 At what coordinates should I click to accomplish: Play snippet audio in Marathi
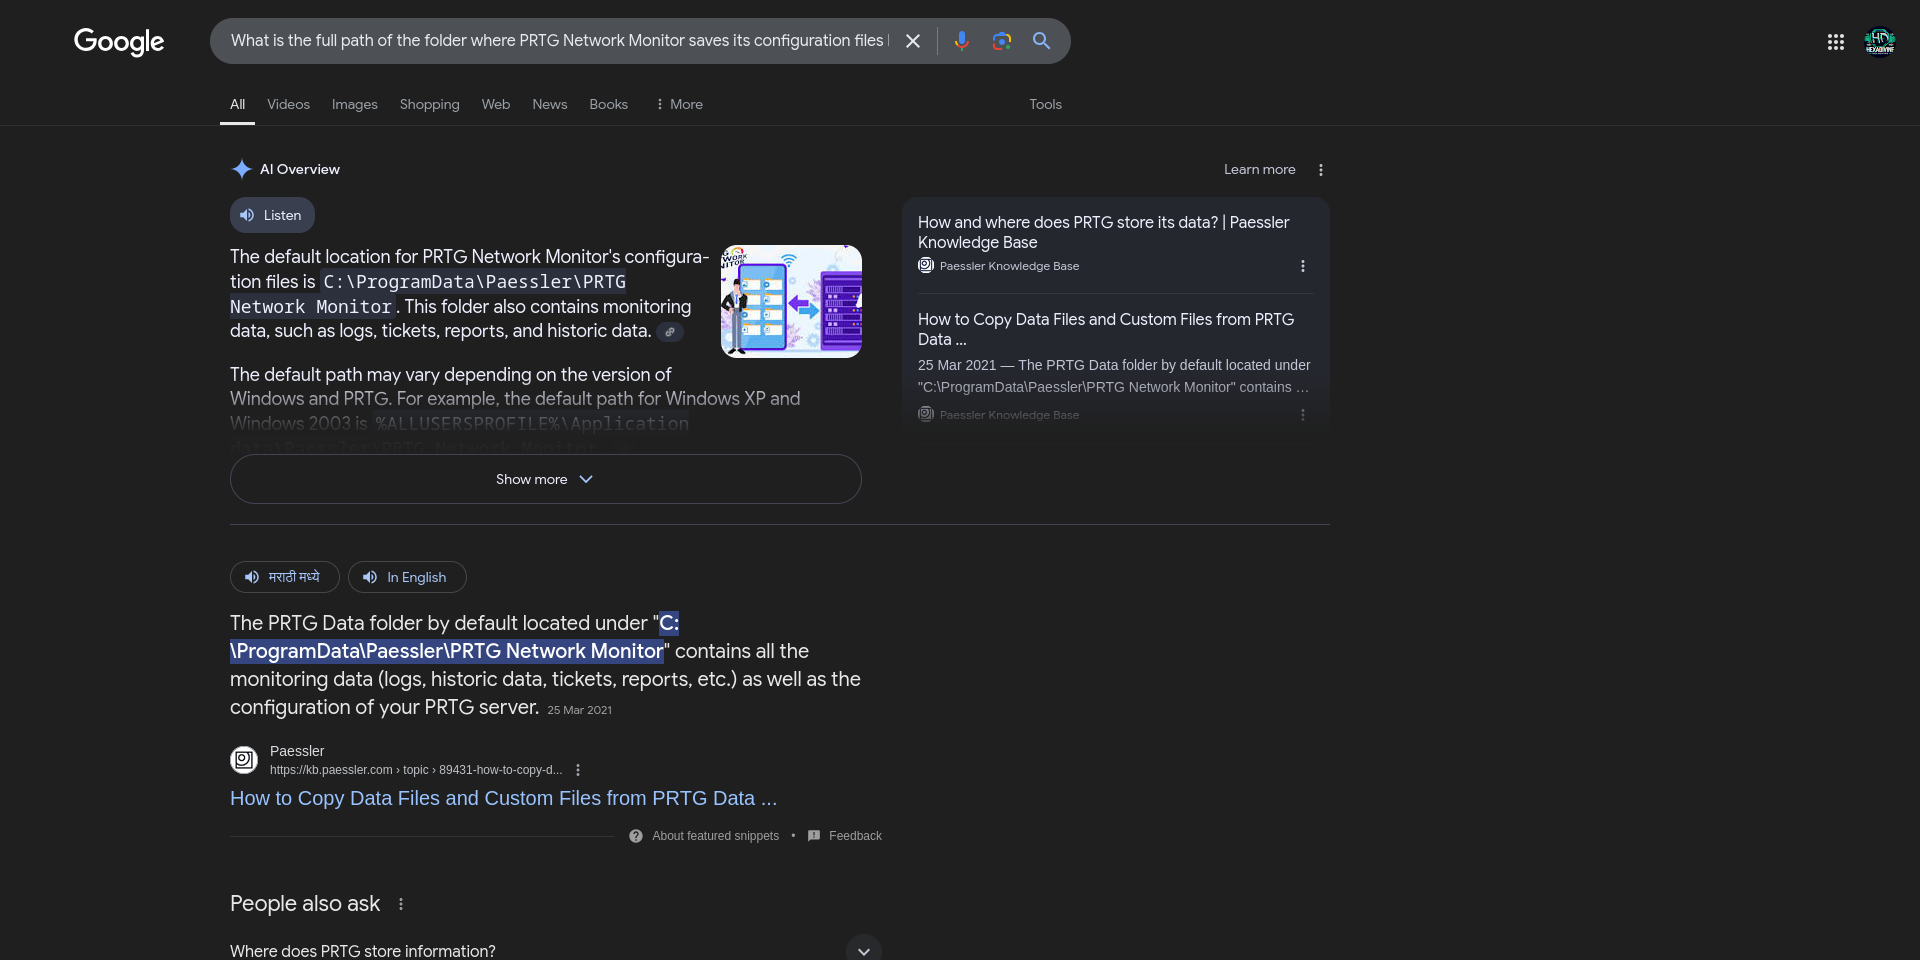(x=285, y=577)
